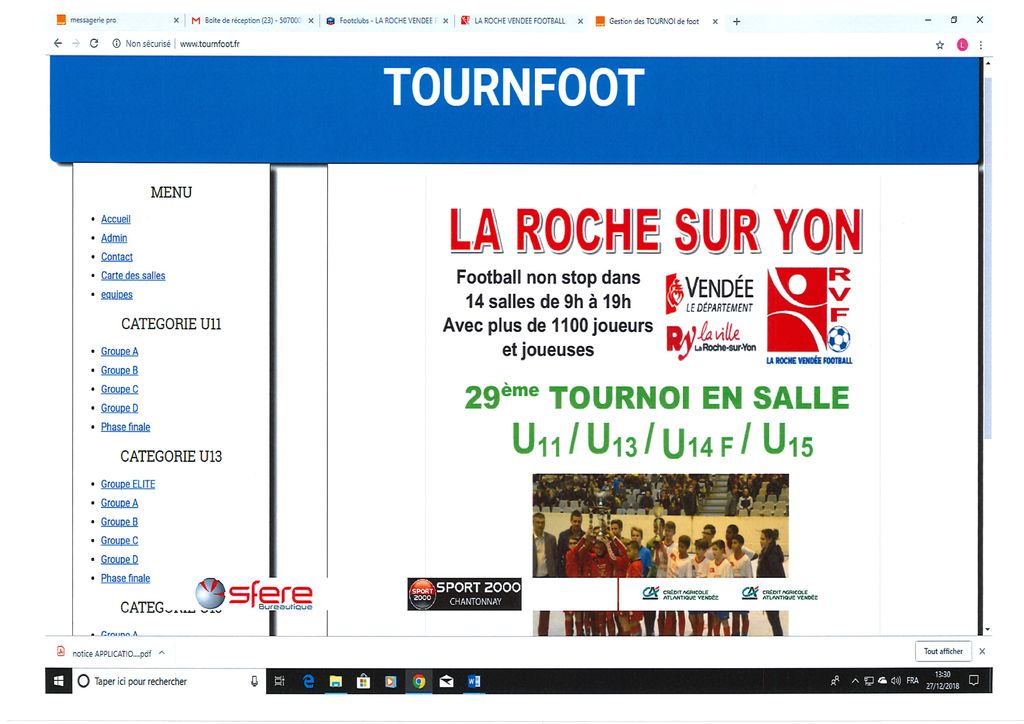1024x724 pixels.
Task: Close the downloads bar
Action: coord(982,651)
